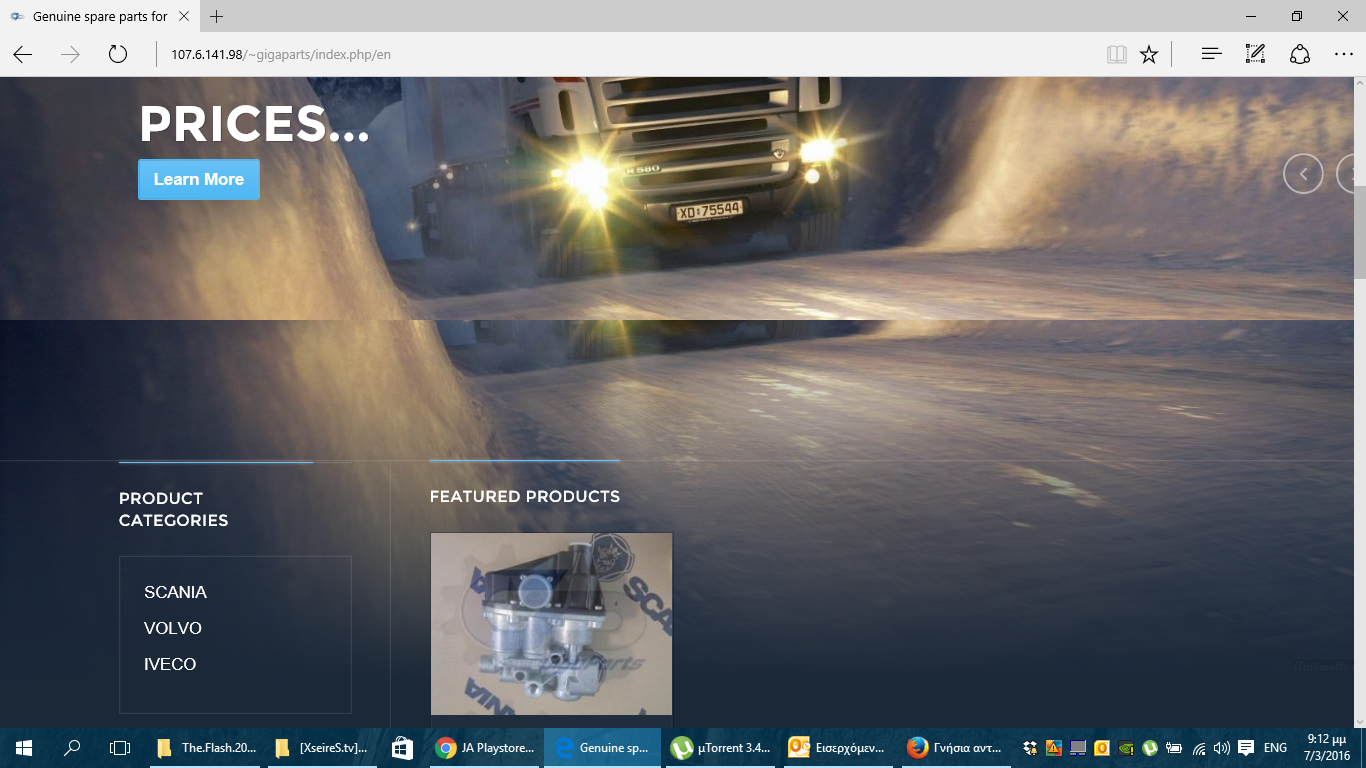The height and width of the screenshot is (768, 1366).
Task: Switch to the Chrome JA Playstore window
Action: [x=485, y=748]
